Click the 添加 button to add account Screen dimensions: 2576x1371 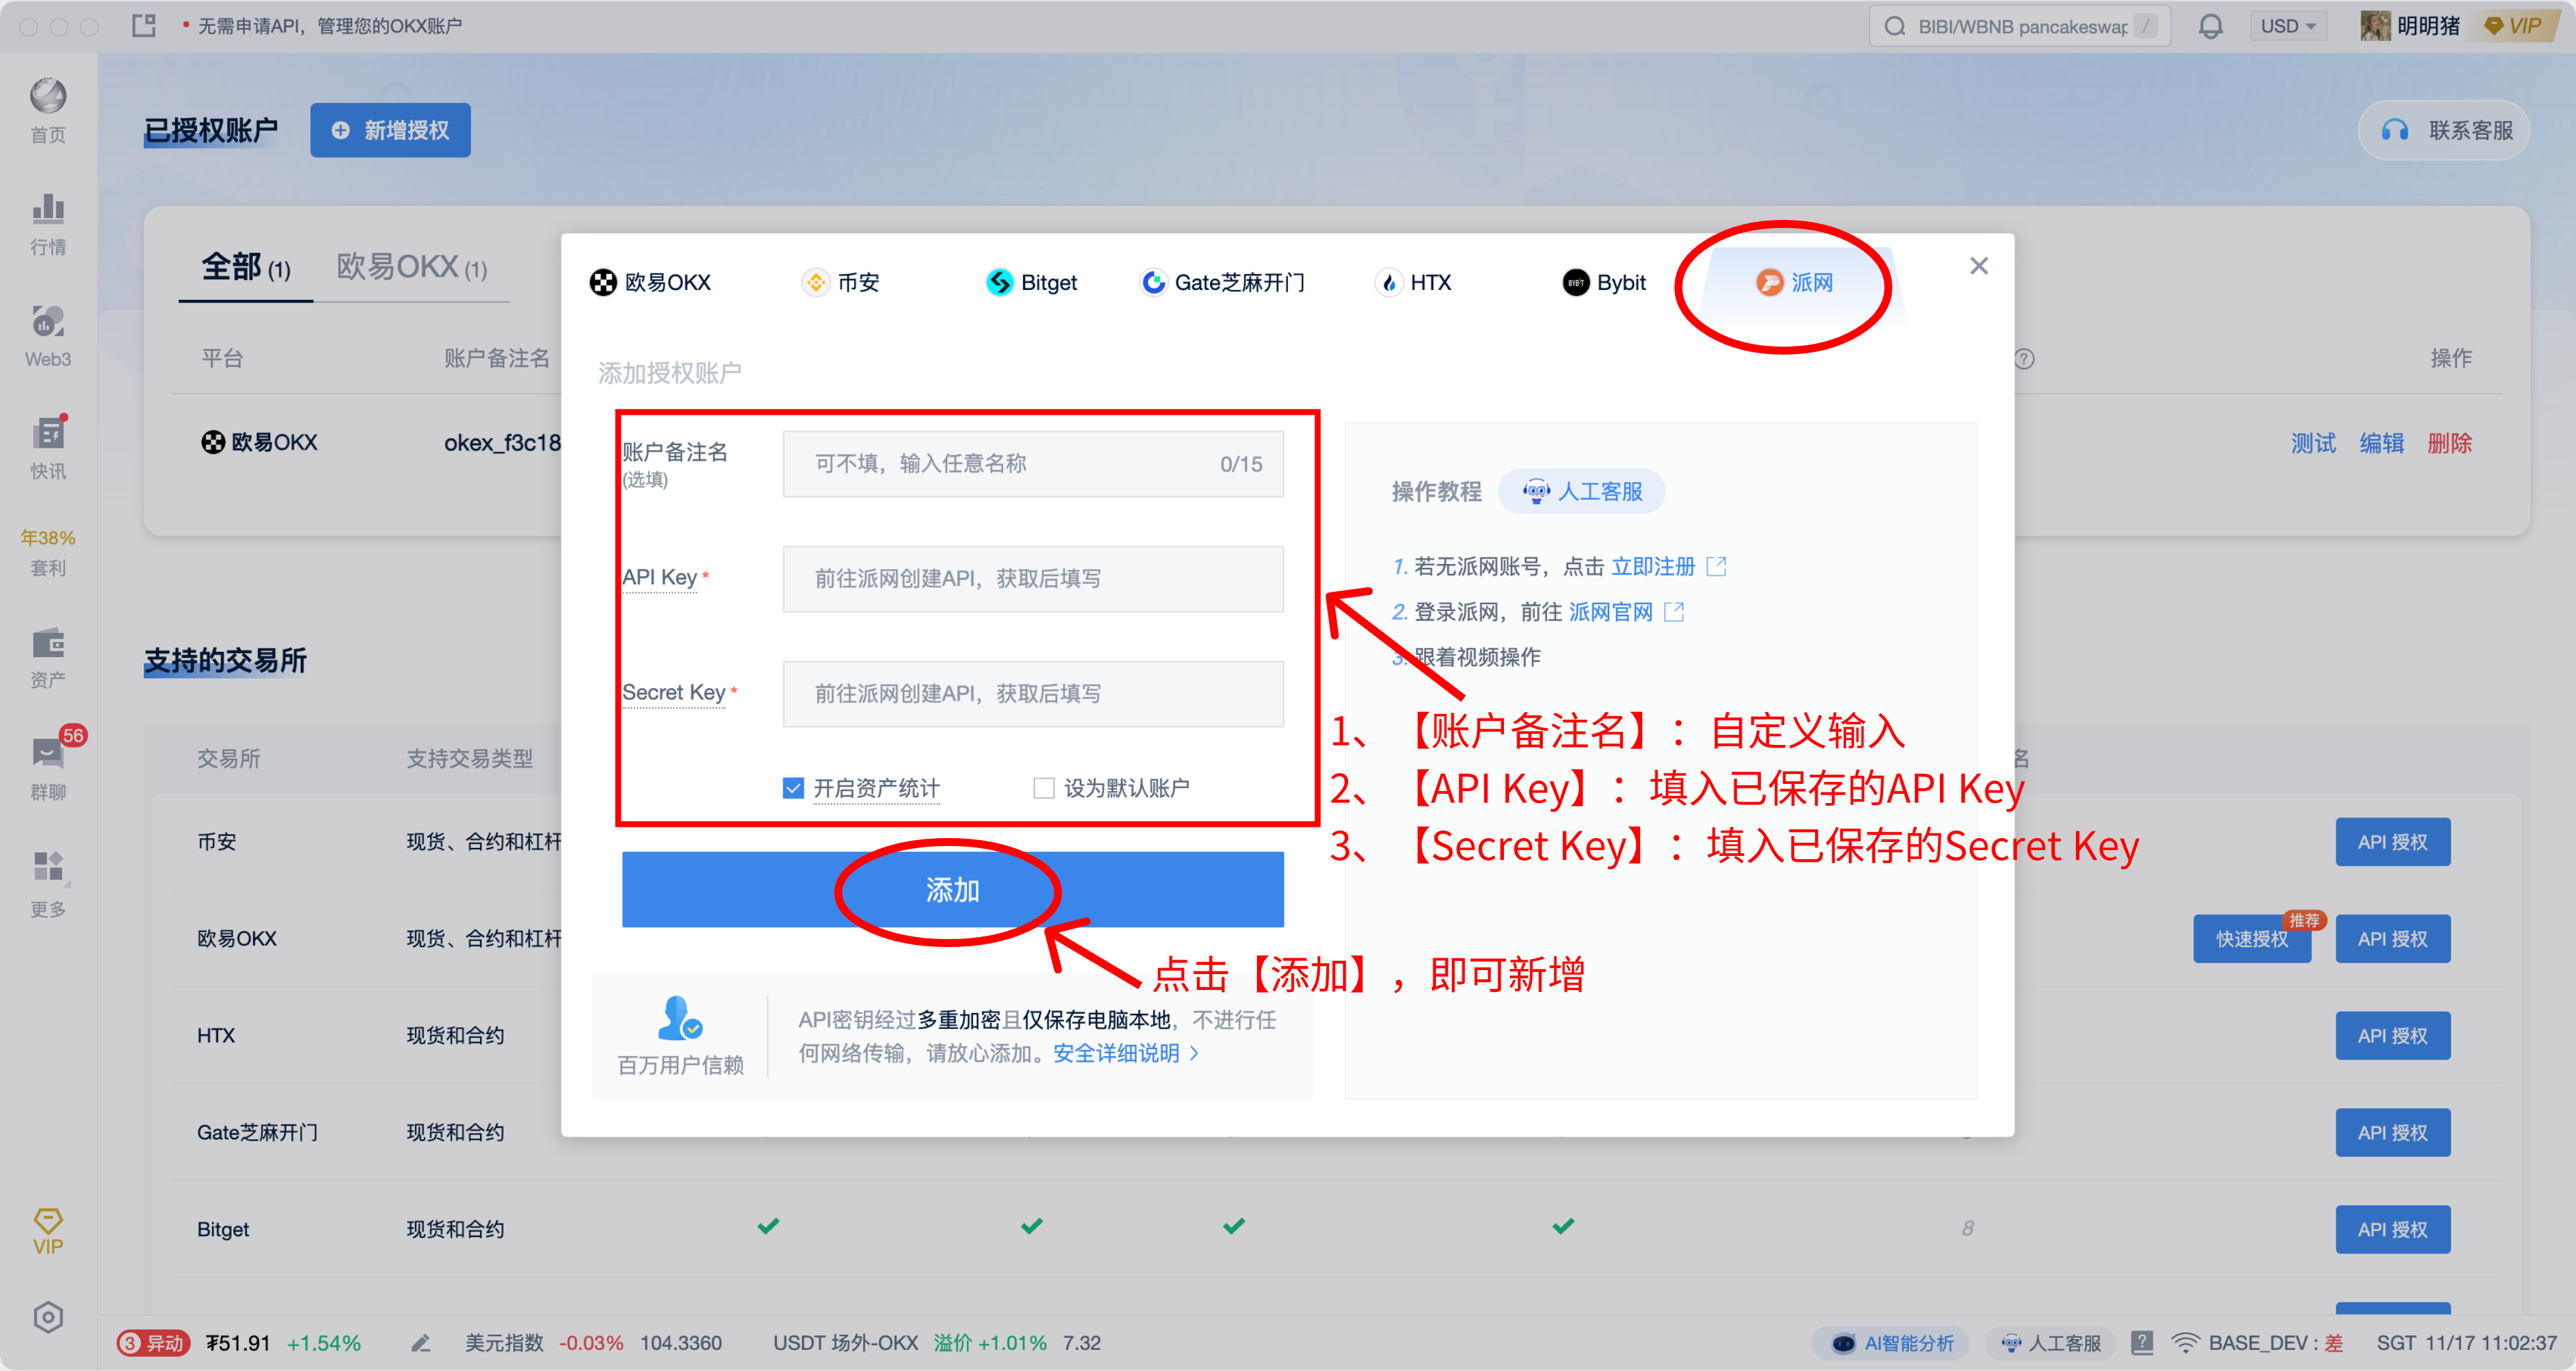click(952, 889)
